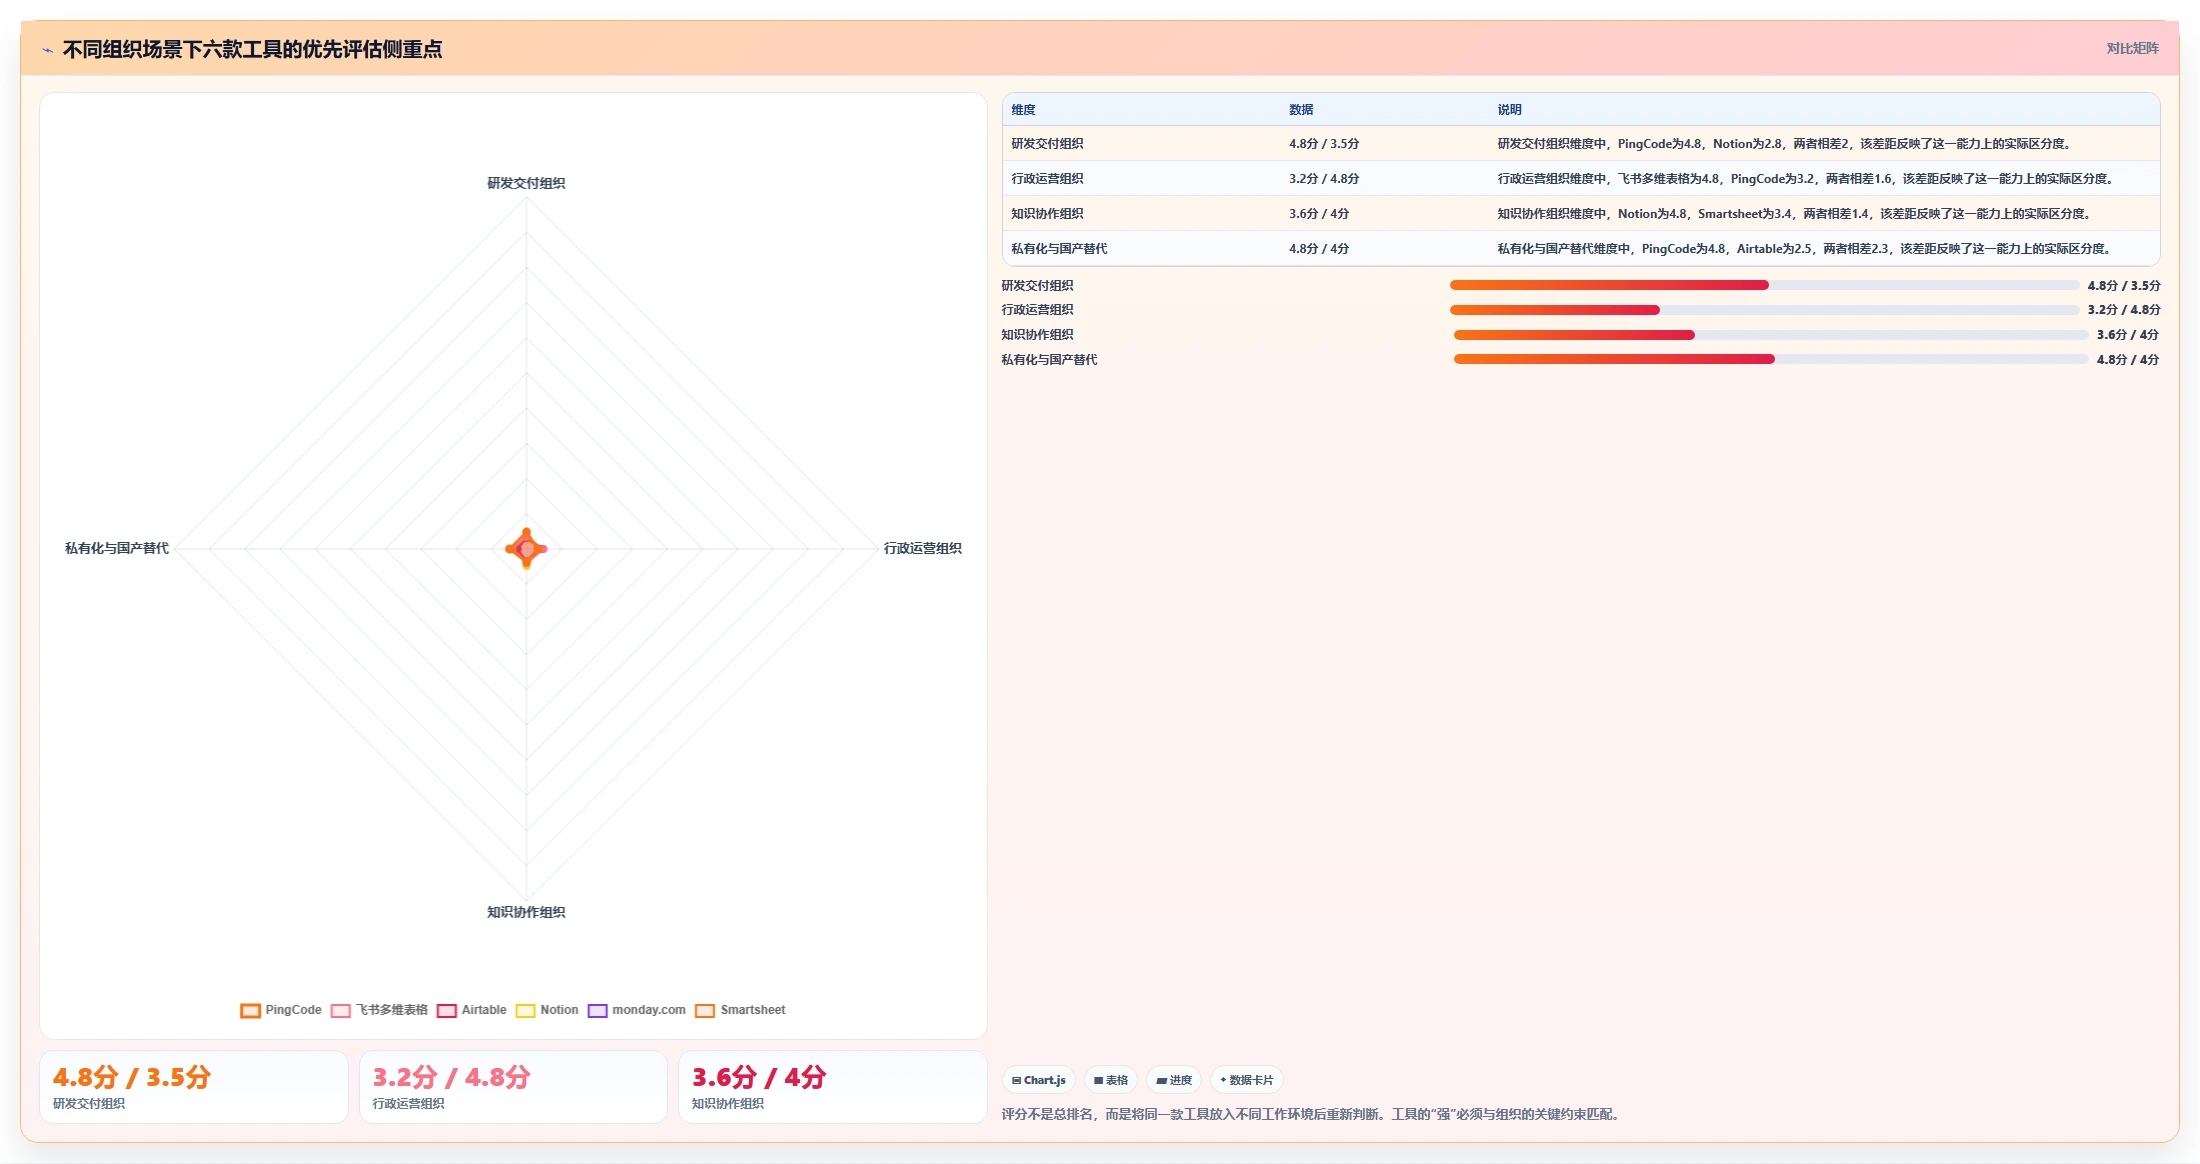Click the 知识协作组织 radar axis label
Viewport: 2200px width, 1164px height.
coord(526,912)
